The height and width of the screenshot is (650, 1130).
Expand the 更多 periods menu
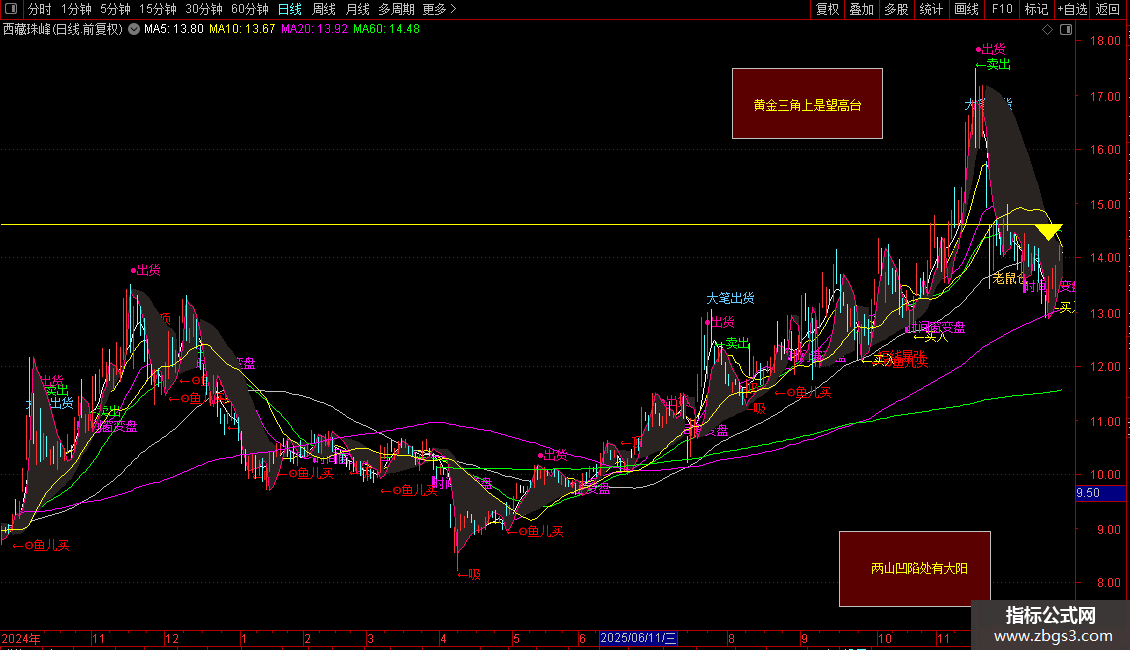pyautogui.click(x=440, y=9)
